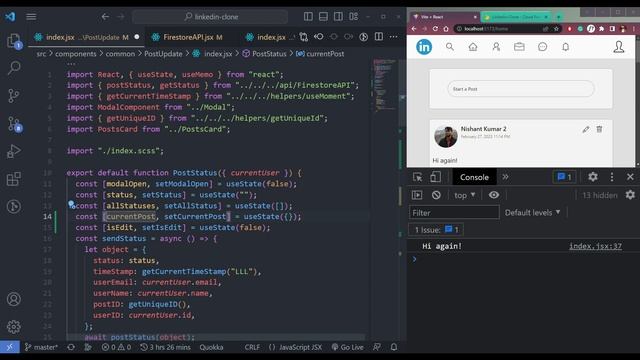Click the 'currentPost' variable on line 14
The height and width of the screenshot is (360, 640).
tap(131, 217)
